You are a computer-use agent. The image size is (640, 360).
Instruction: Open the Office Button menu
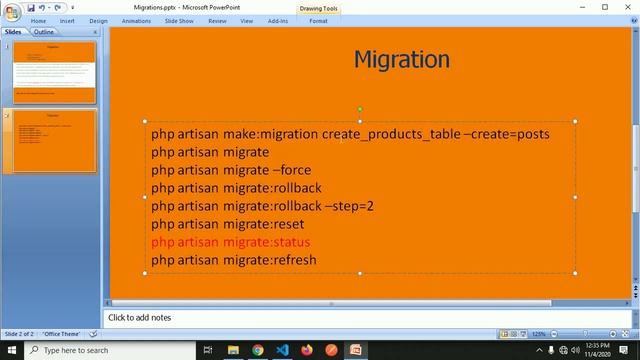[x=12, y=12]
